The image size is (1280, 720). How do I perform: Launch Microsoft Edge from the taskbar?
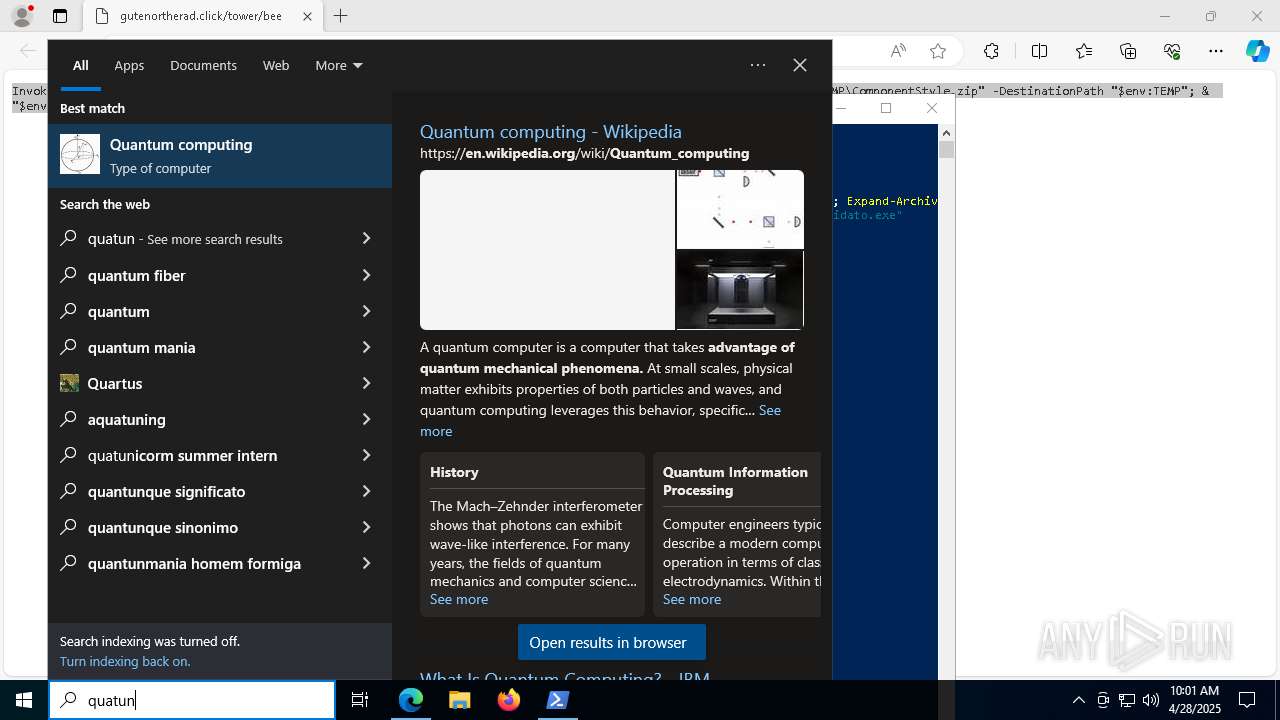(x=411, y=700)
